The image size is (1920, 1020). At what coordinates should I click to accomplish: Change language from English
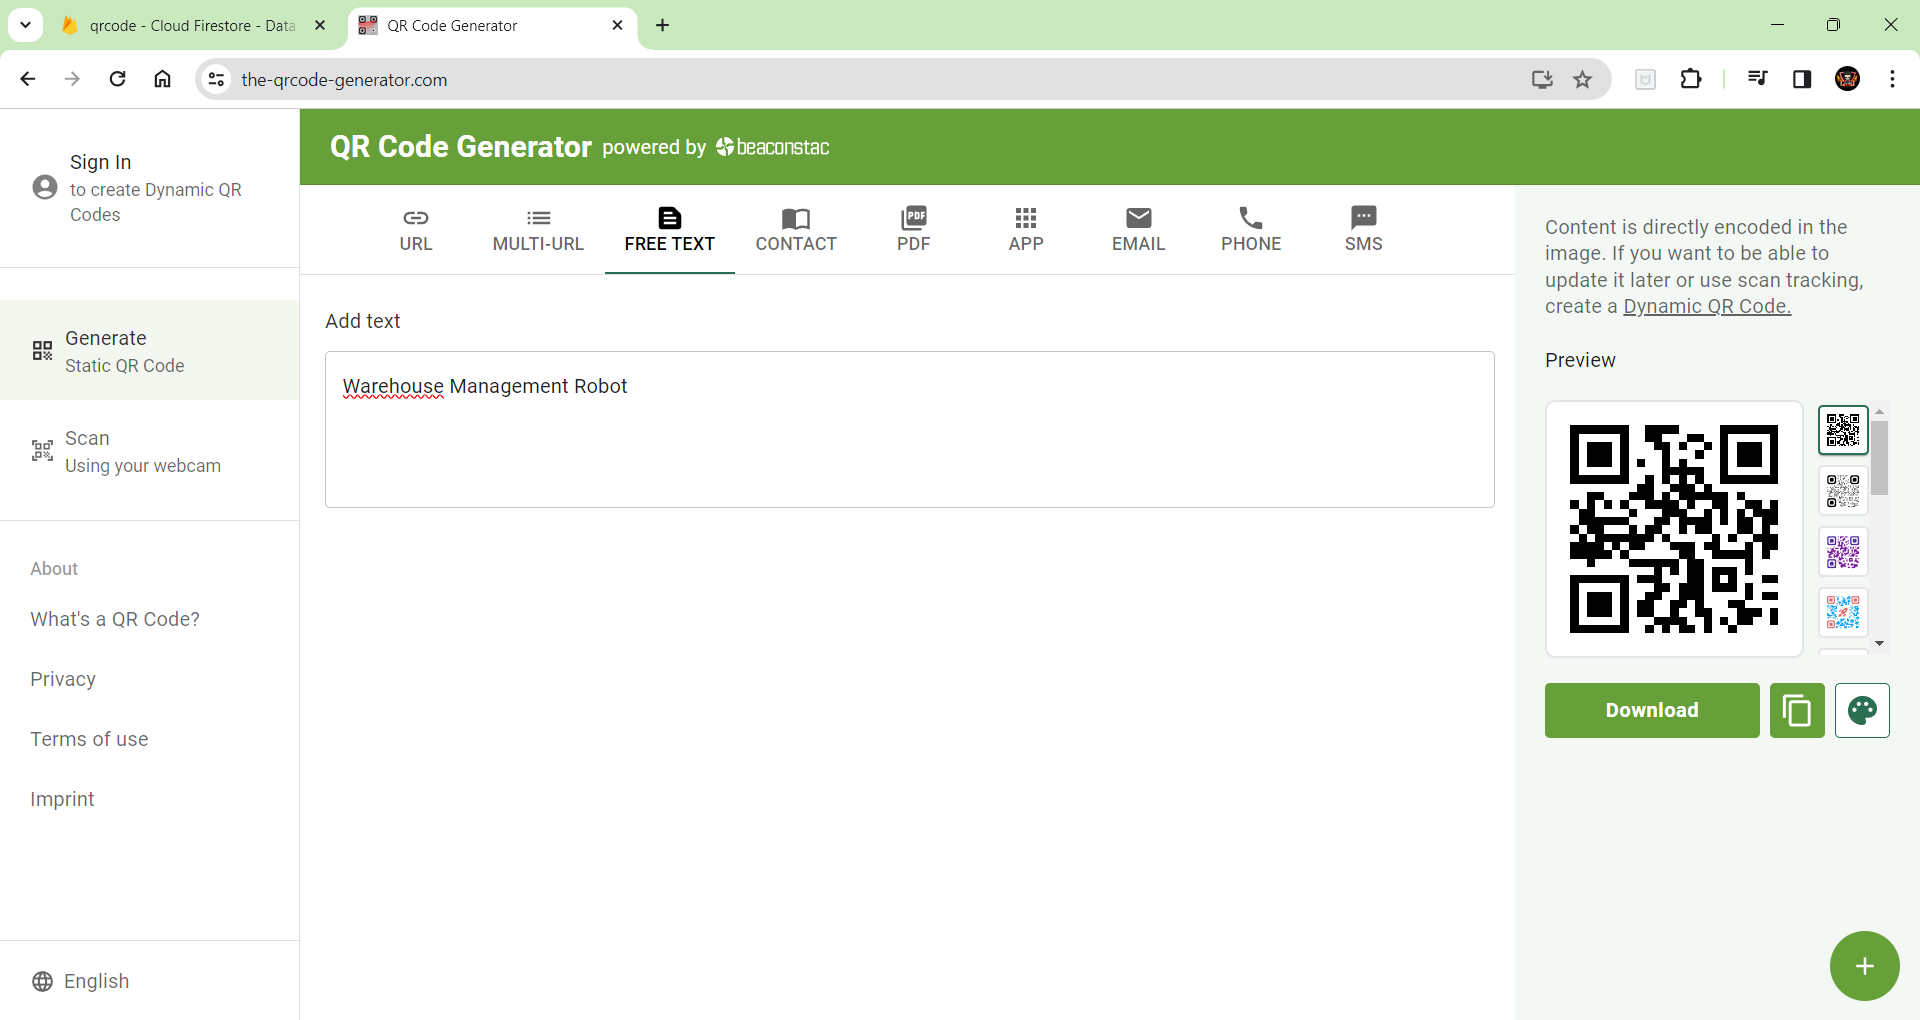click(x=97, y=981)
